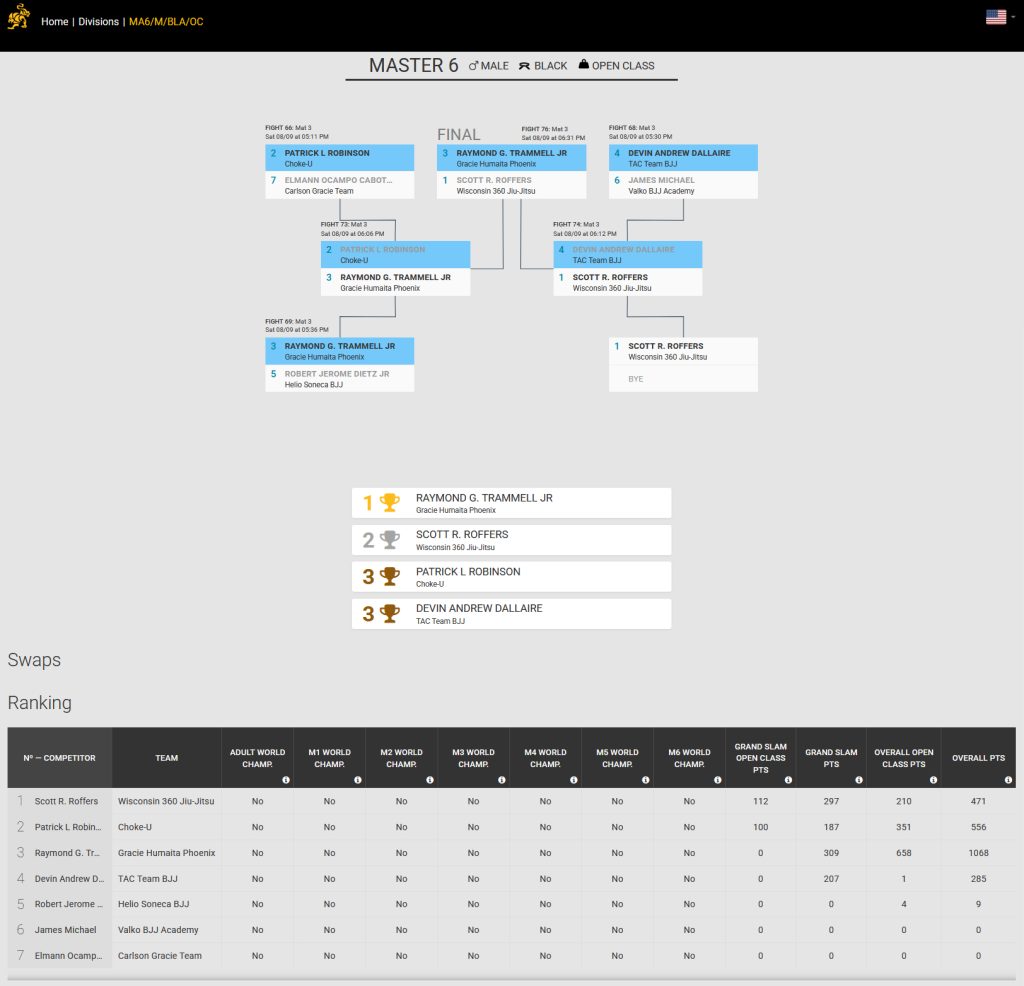The height and width of the screenshot is (986, 1024).
Task: Click Raymond G. Trammell Jr in the Final
Action: point(511,158)
